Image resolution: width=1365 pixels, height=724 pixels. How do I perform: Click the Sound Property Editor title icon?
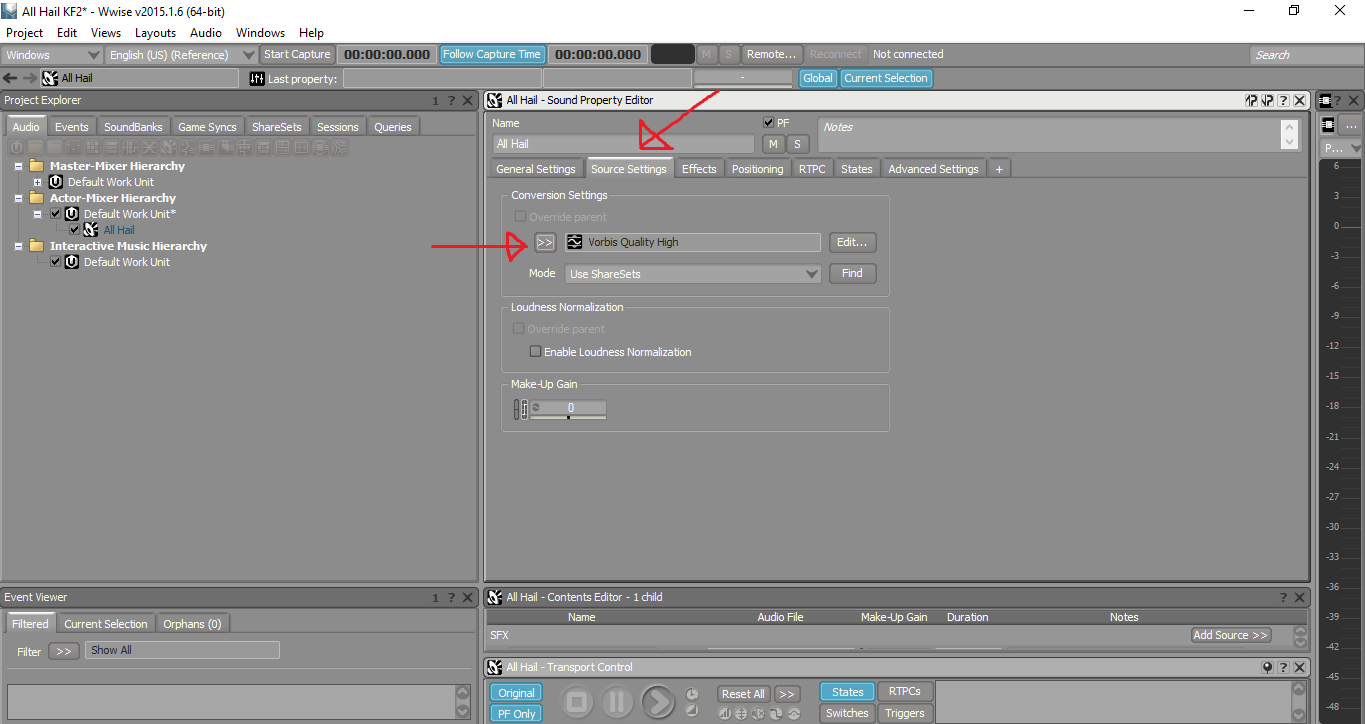click(495, 100)
